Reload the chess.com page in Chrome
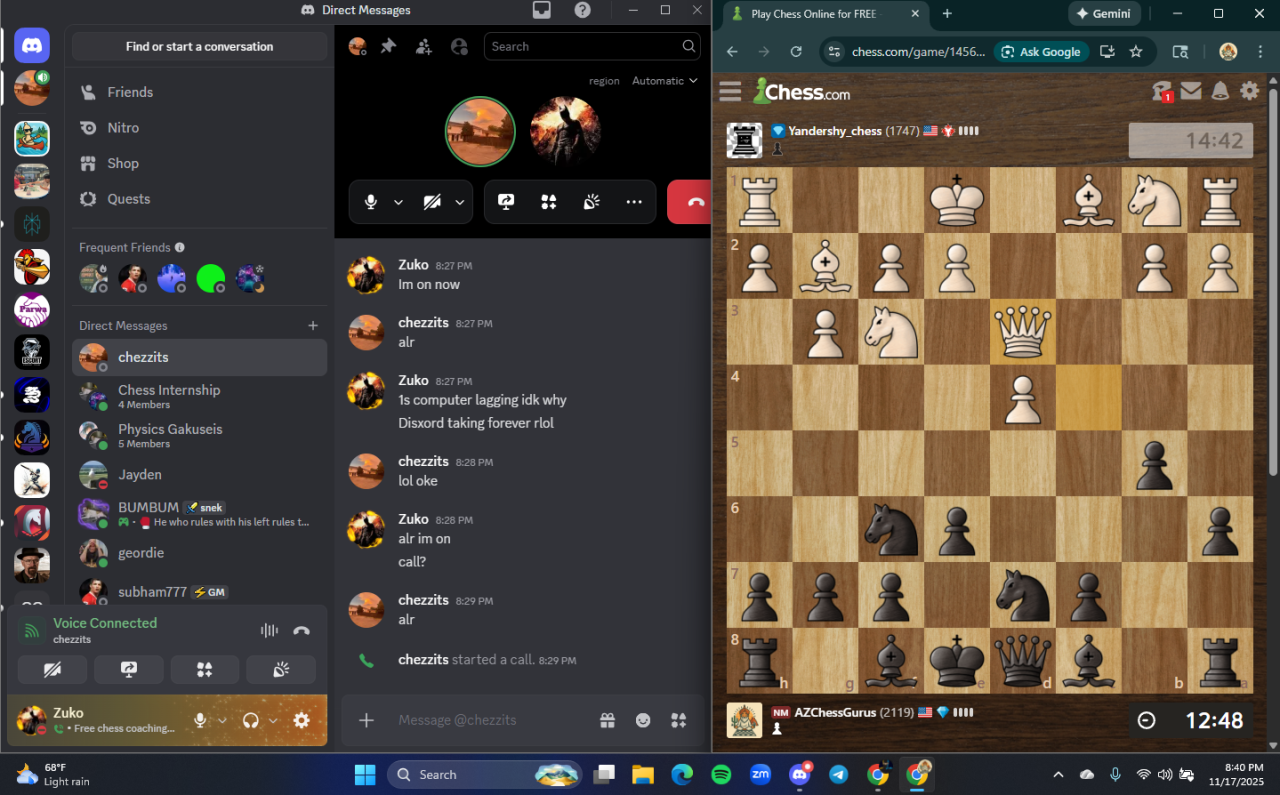The width and height of the screenshot is (1280, 795). tap(796, 52)
